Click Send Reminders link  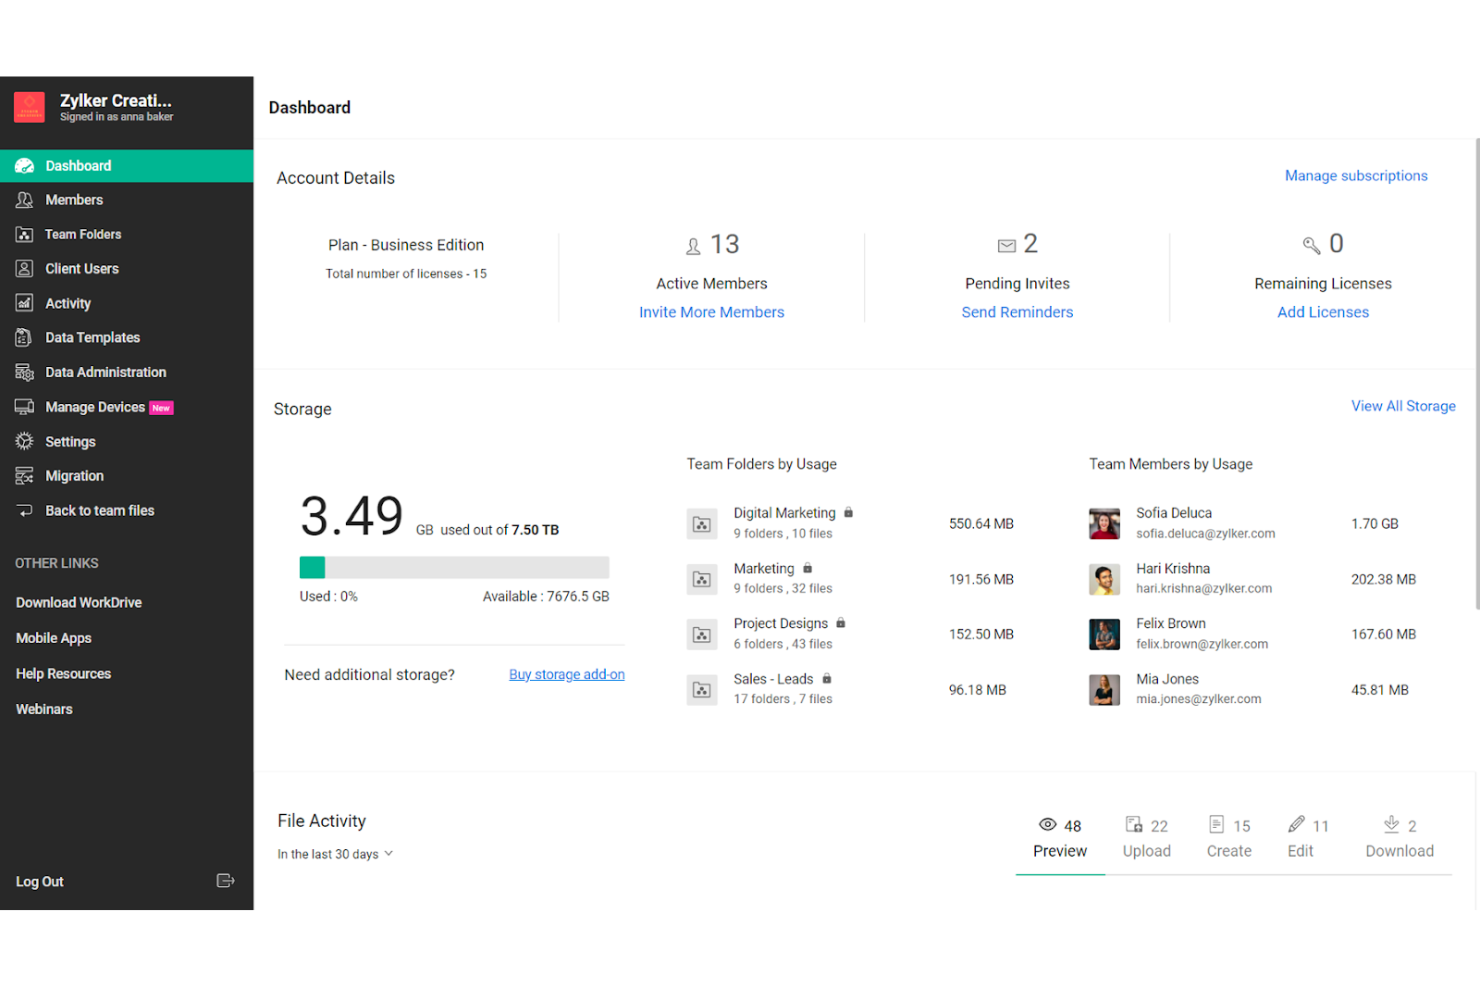(x=1017, y=312)
